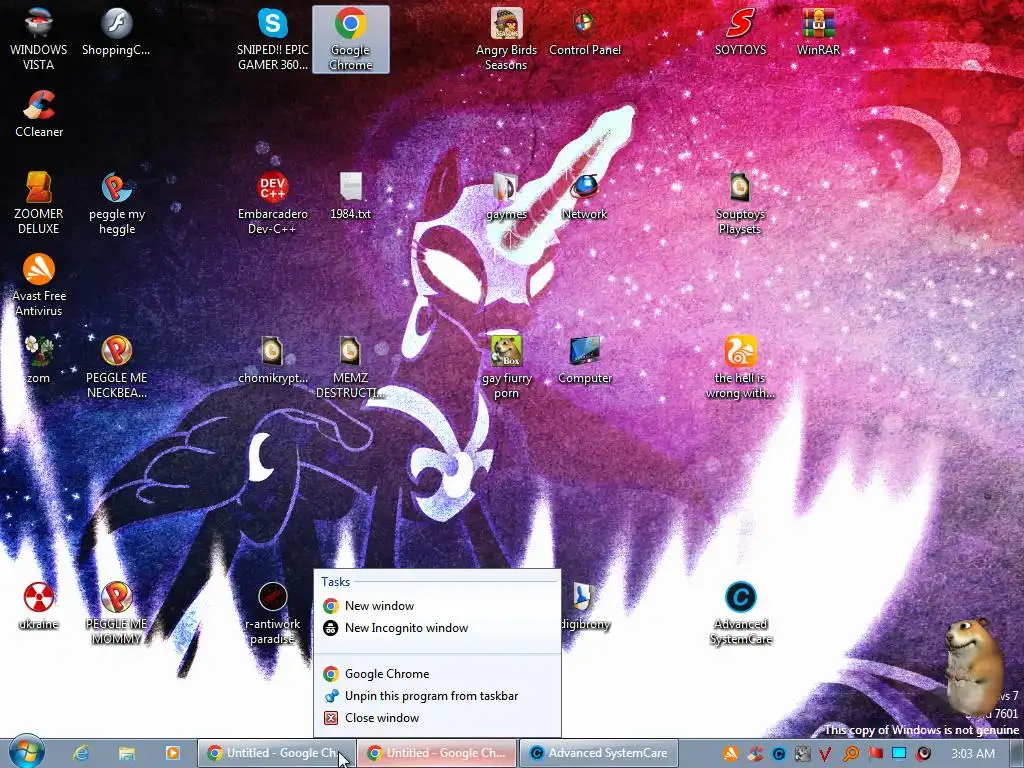Select the Network desktop icon
Image resolution: width=1024 pixels, height=768 pixels.
[x=584, y=196]
